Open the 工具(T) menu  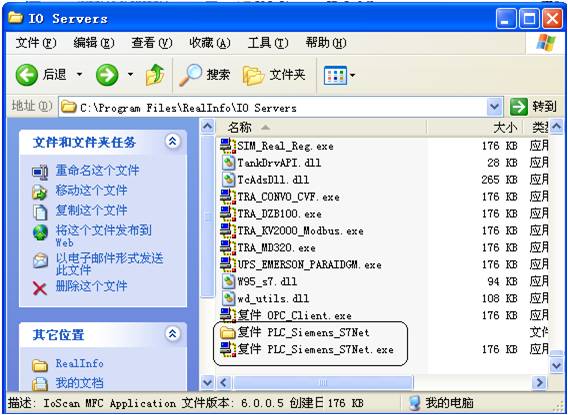(268, 43)
